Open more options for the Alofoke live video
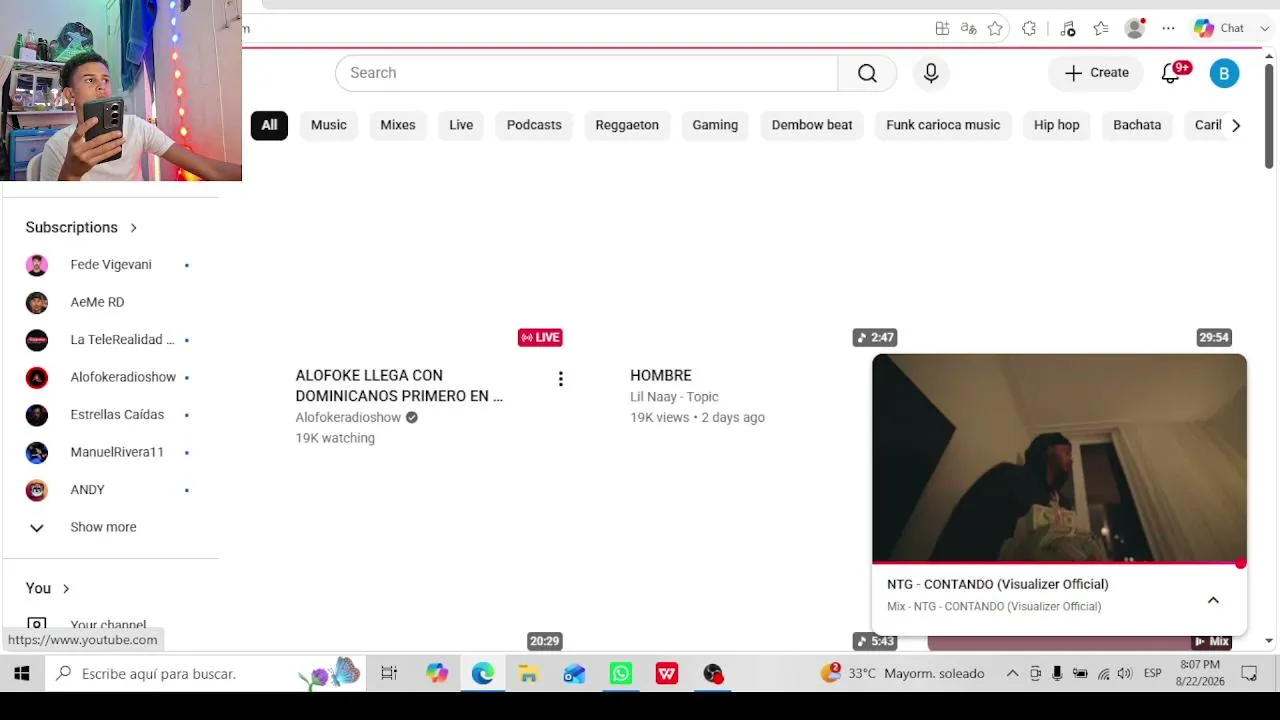Viewport: 1280px width, 720px height. point(561,378)
